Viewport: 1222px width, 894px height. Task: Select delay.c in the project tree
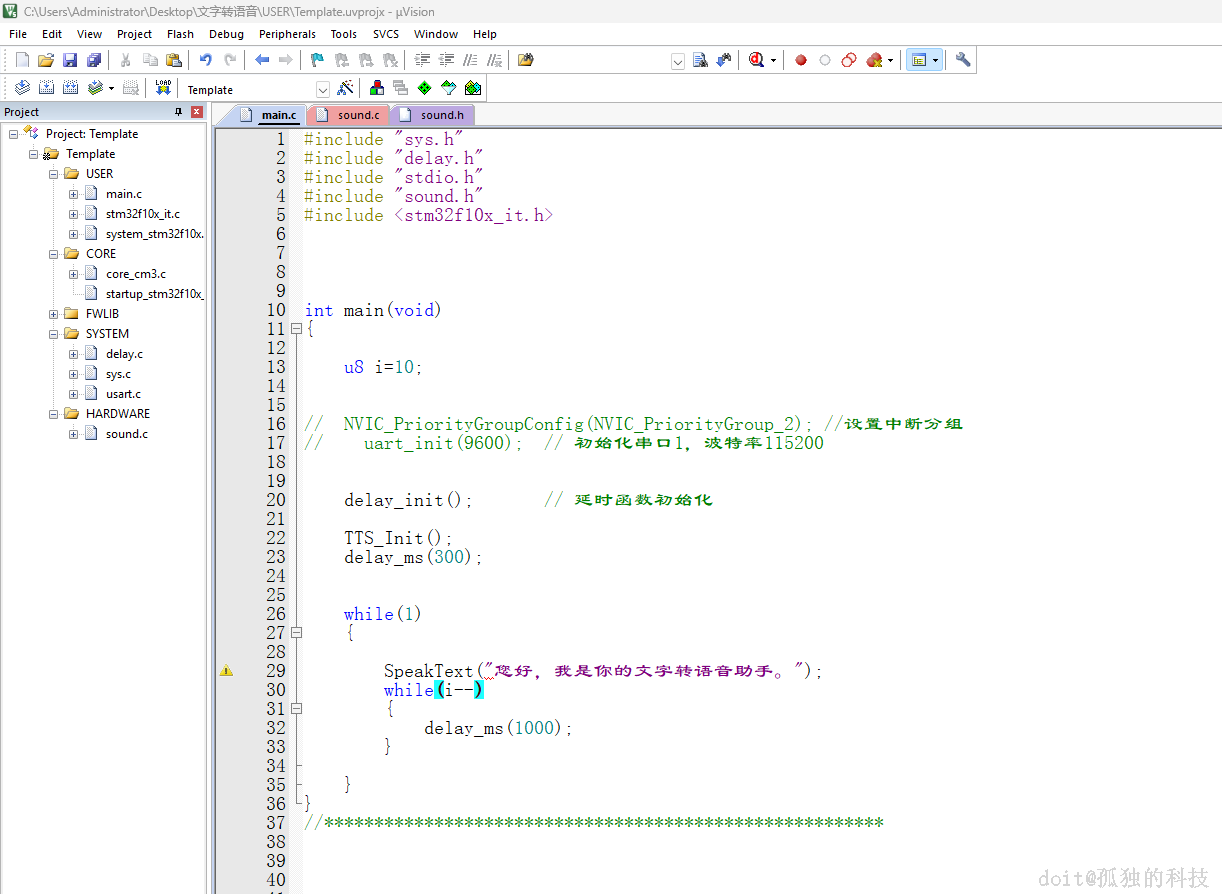pyautogui.click(x=124, y=354)
